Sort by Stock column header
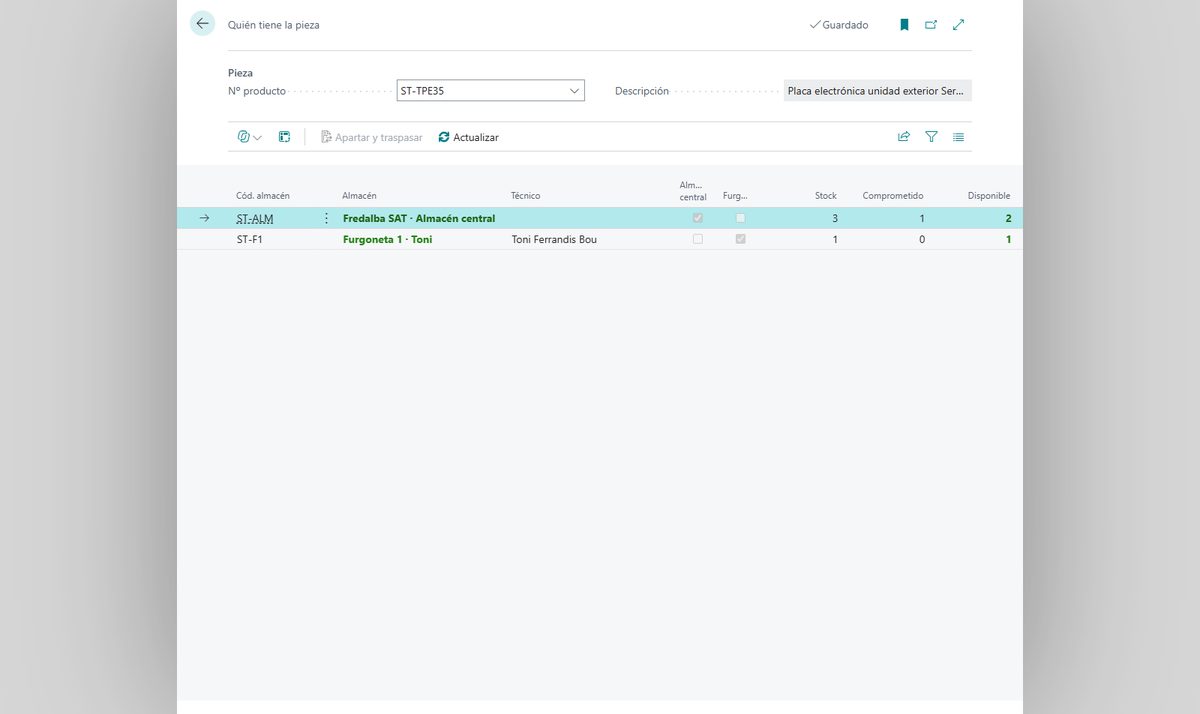This screenshot has width=1200, height=714. point(826,196)
